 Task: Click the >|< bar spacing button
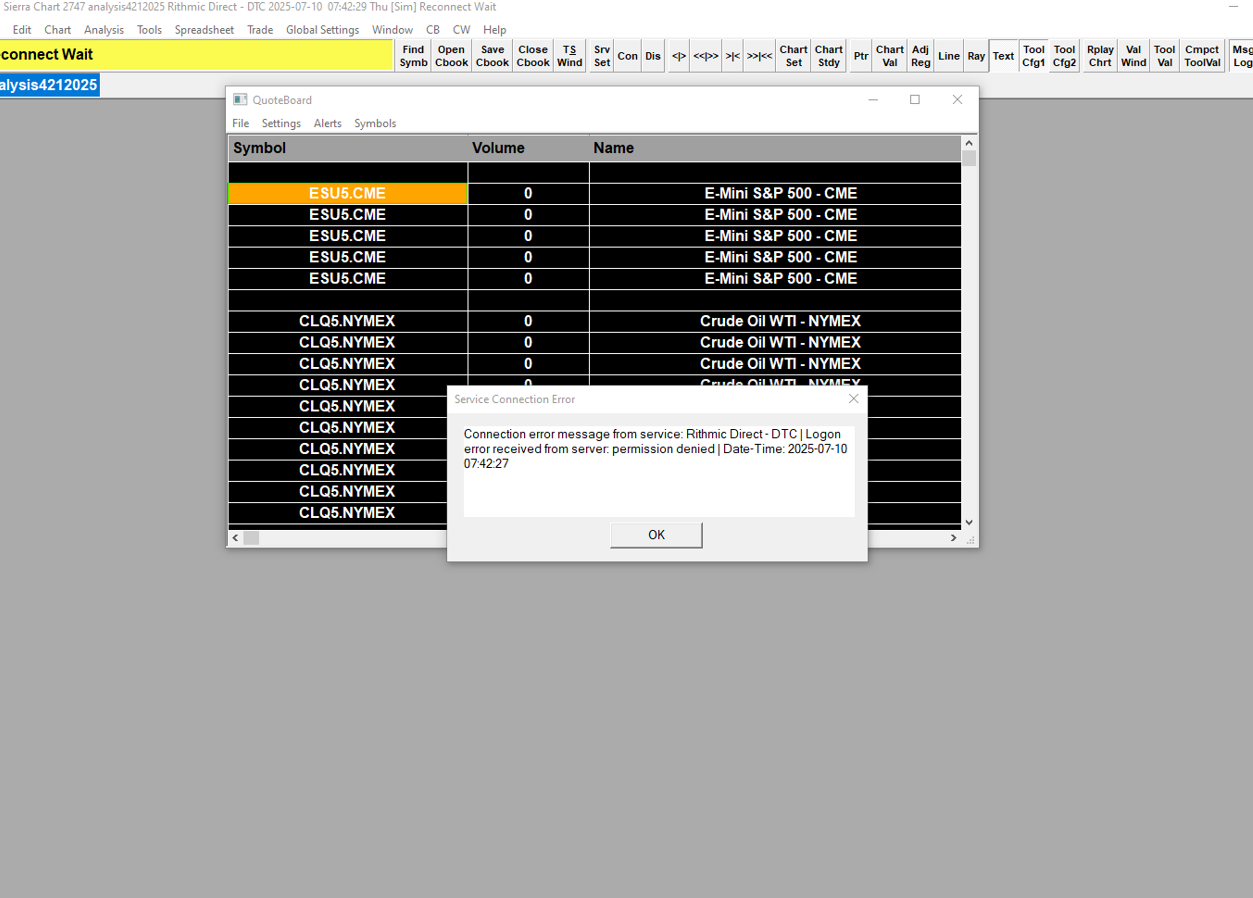pos(733,56)
